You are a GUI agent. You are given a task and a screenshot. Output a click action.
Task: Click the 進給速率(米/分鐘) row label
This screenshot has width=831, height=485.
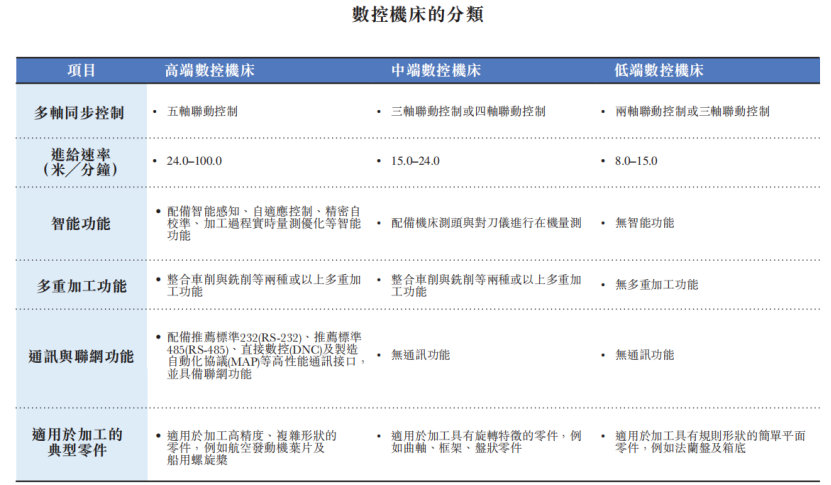click(x=81, y=162)
